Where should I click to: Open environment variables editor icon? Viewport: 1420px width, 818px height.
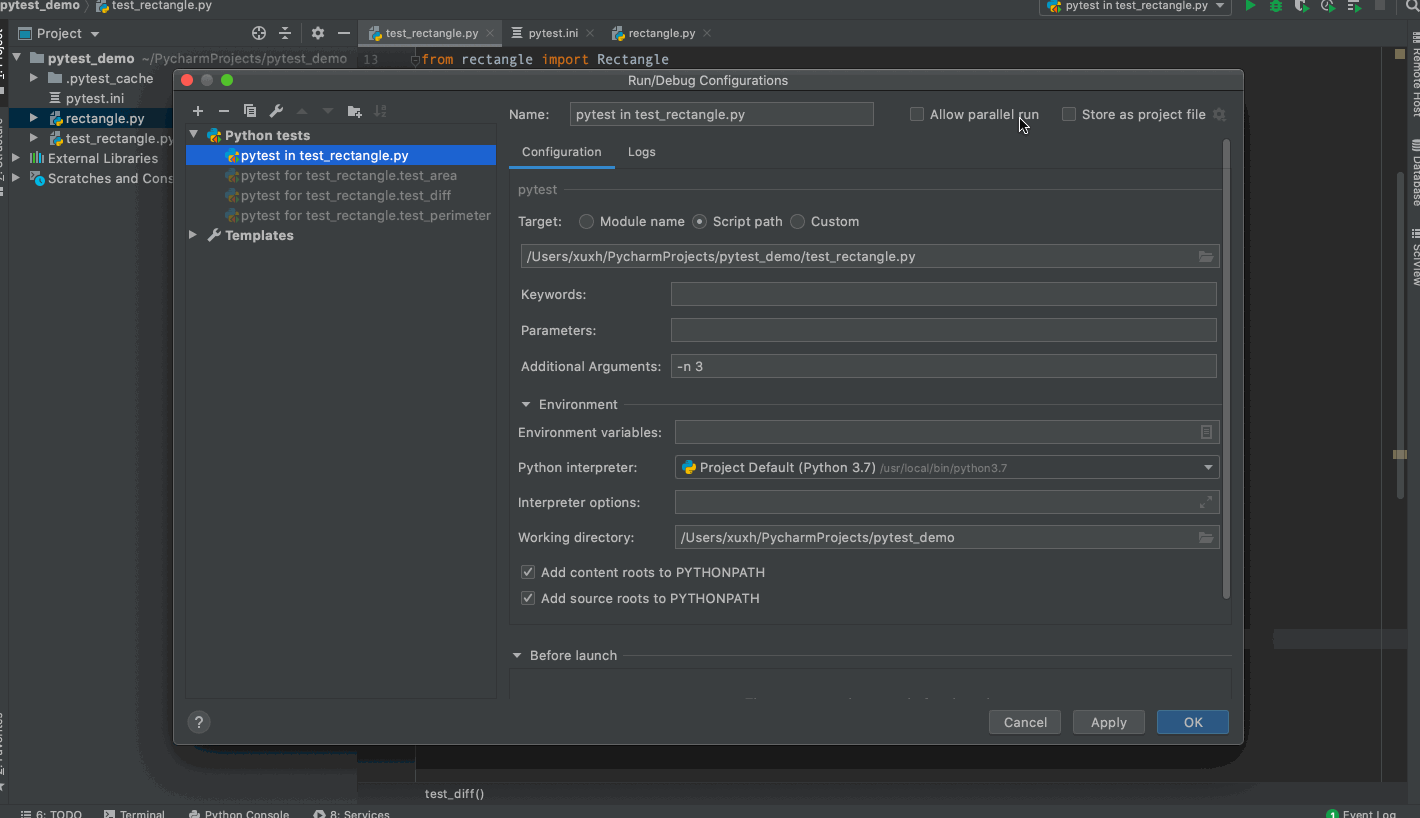[x=1206, y=432]
